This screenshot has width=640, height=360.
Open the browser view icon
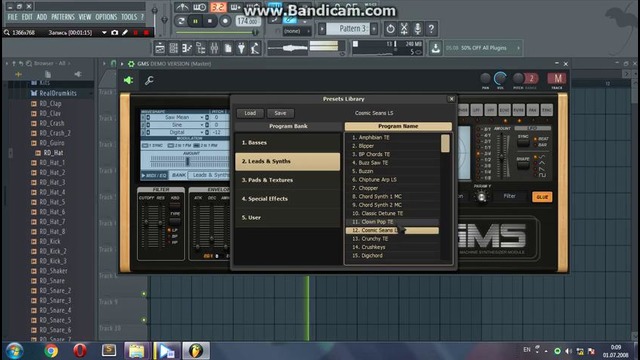[x=200, y=48]
